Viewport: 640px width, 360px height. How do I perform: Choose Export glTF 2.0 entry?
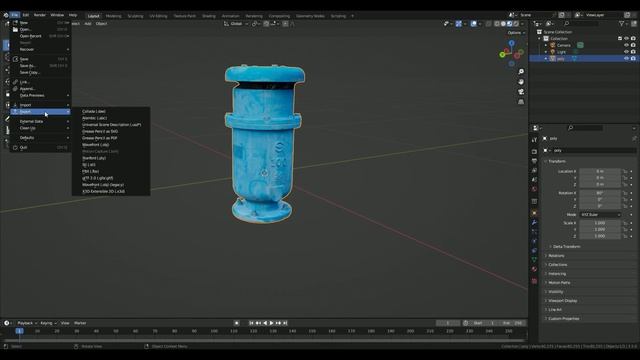tap(98, 178)
